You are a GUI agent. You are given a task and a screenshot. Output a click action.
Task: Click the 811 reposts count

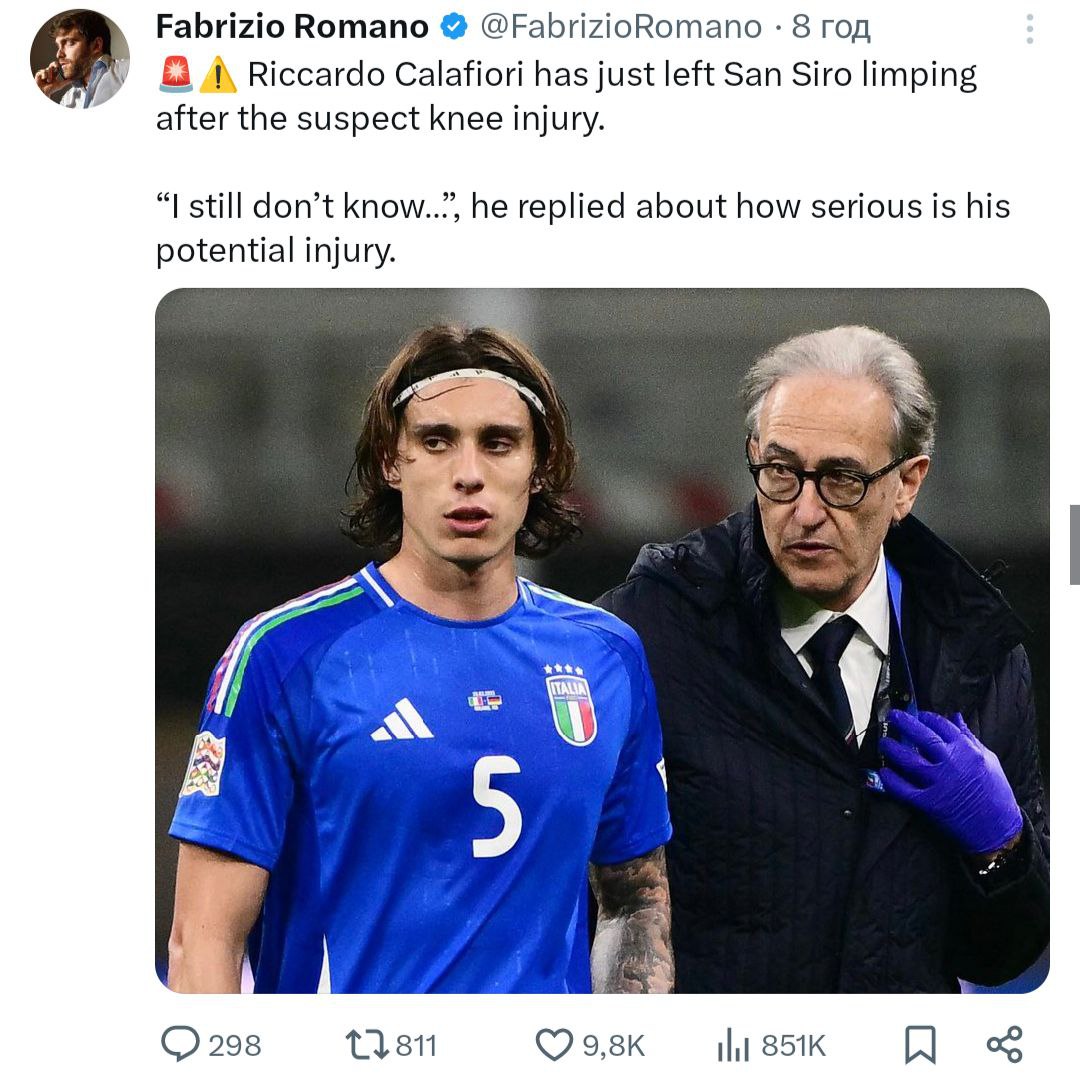pyautogui.click(x=417, y=1046)
